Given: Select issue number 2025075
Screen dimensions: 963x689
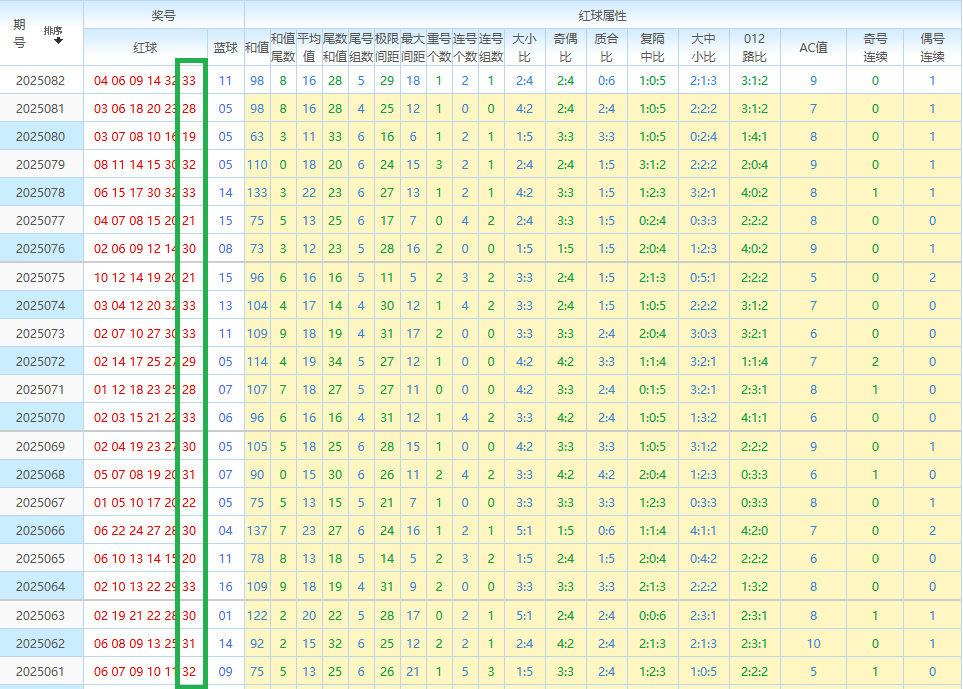Looking at the screenshot, I should click(41, 278).
